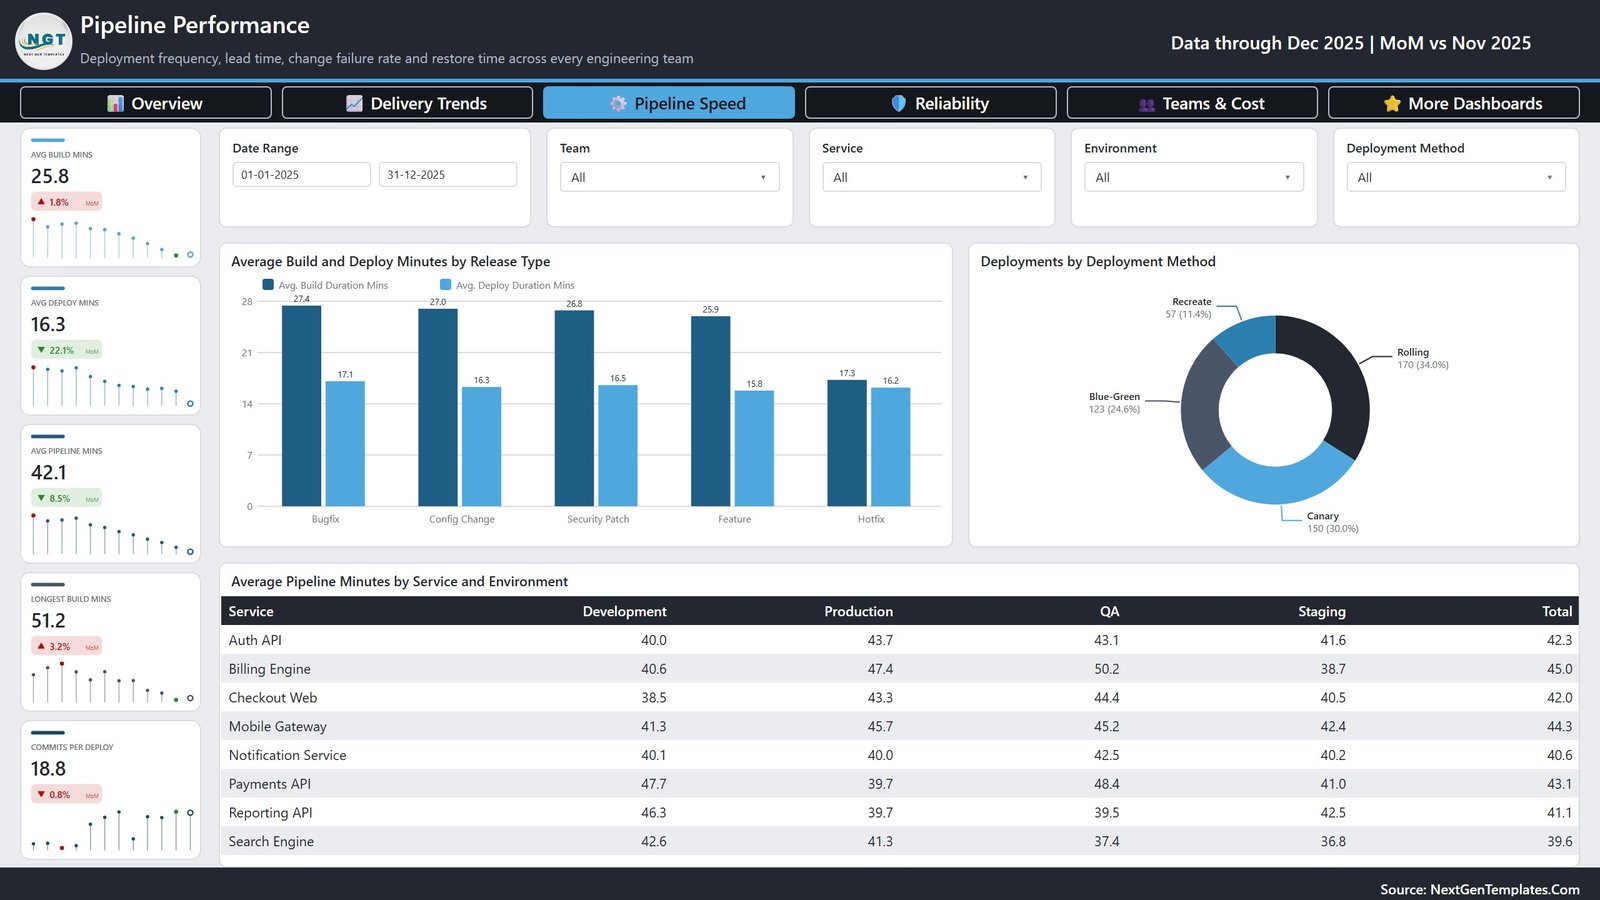Sort by the Total column header

[x=1557, y=611]
